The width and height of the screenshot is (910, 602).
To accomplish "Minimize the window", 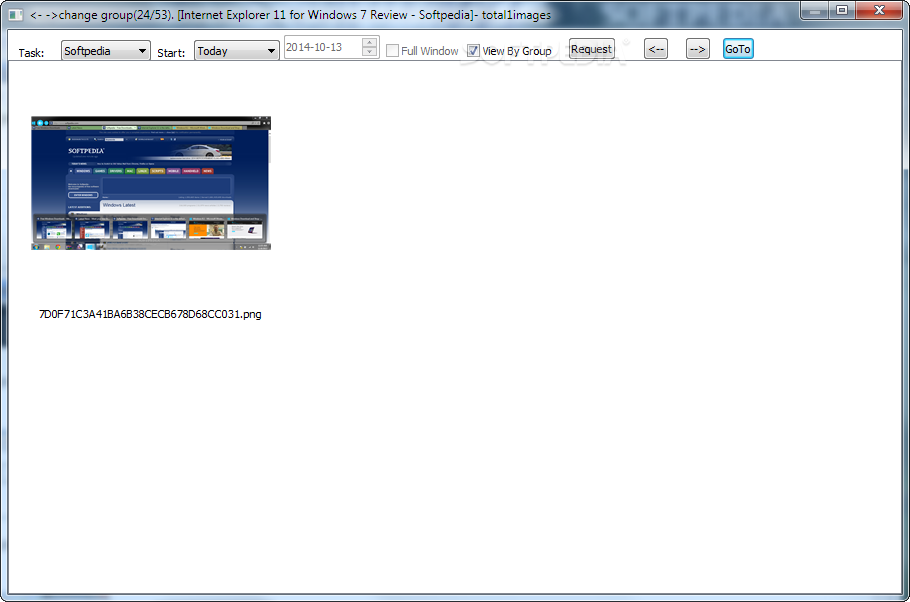I will pos(815,10).
